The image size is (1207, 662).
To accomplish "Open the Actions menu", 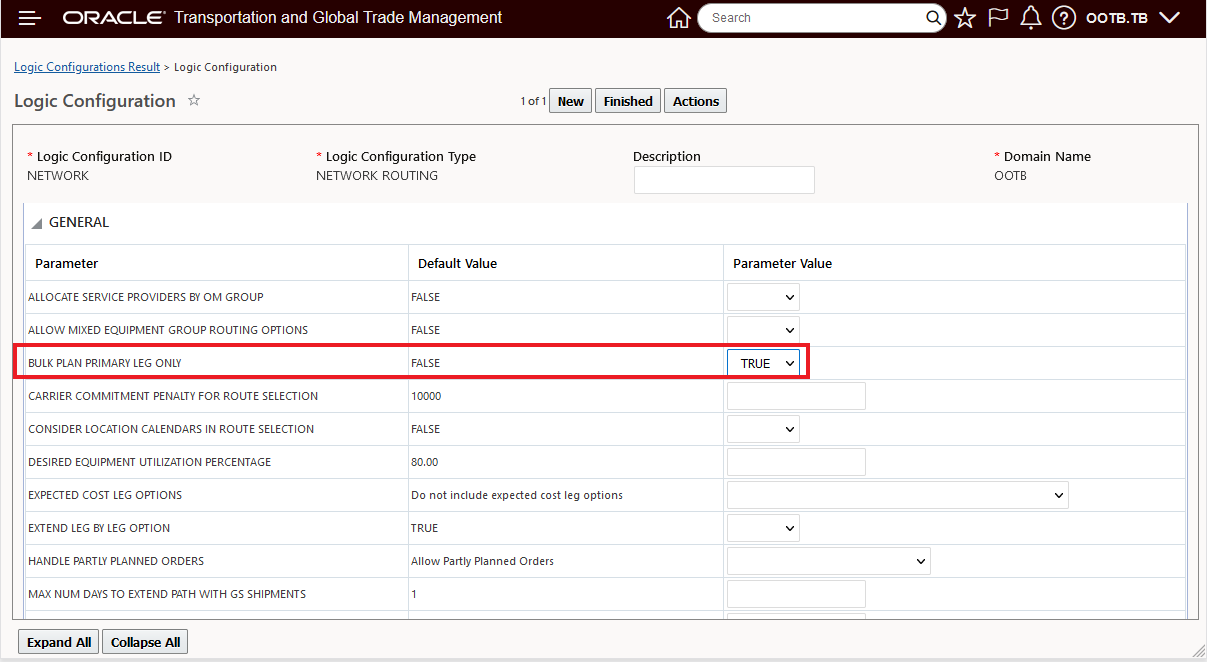I will 695,101.
